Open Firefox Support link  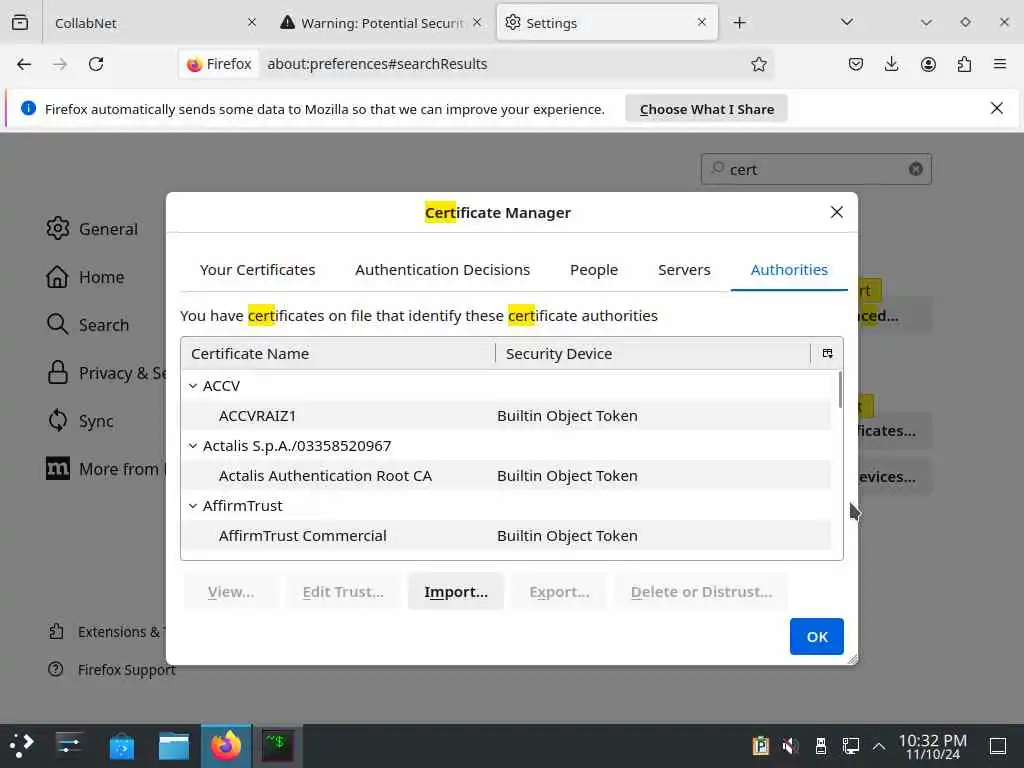[111, 669]
